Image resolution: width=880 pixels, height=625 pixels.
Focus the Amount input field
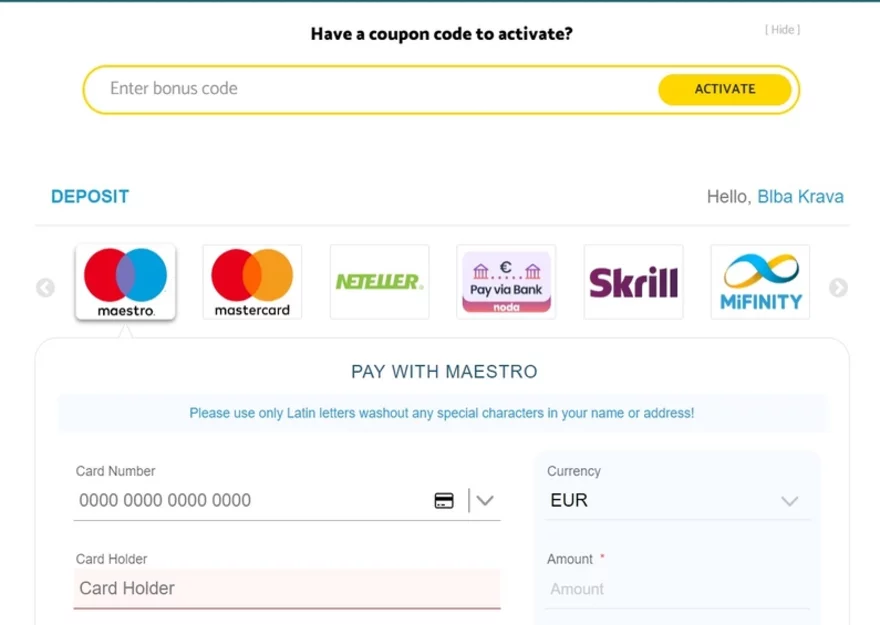point(678,589)
